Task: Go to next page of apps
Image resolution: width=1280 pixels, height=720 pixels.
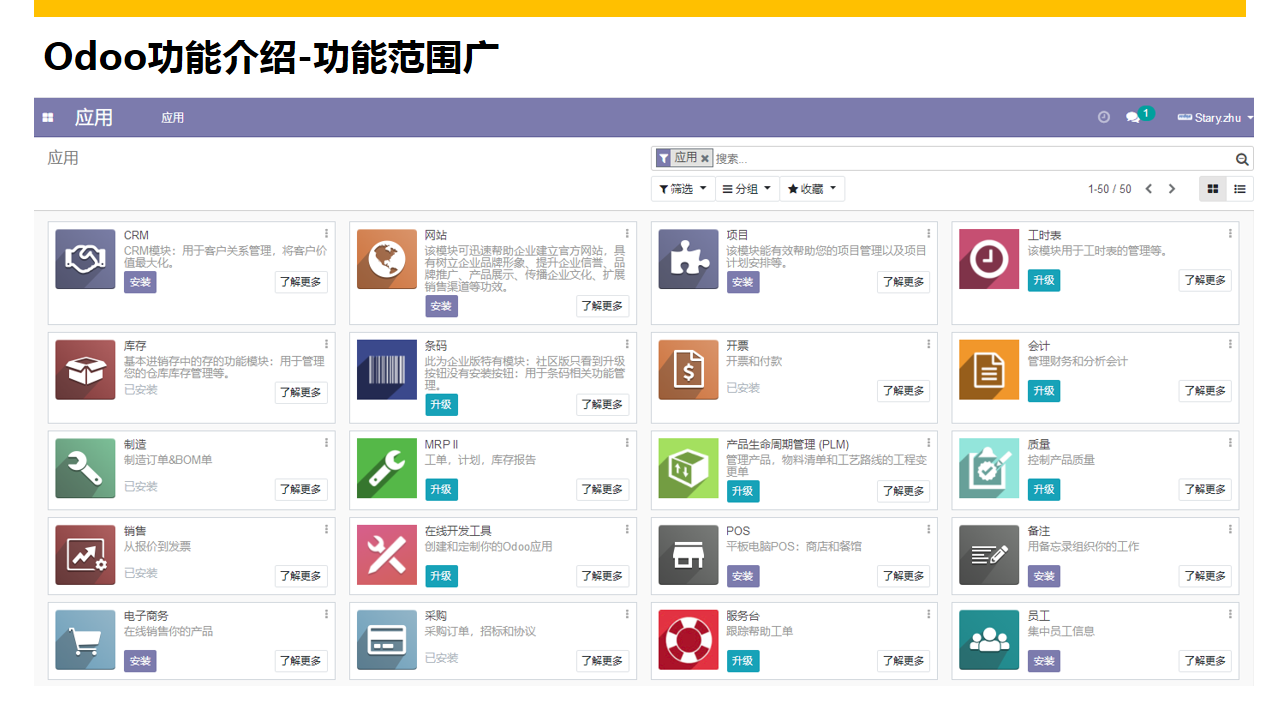Action: (x=1172, y=189)
